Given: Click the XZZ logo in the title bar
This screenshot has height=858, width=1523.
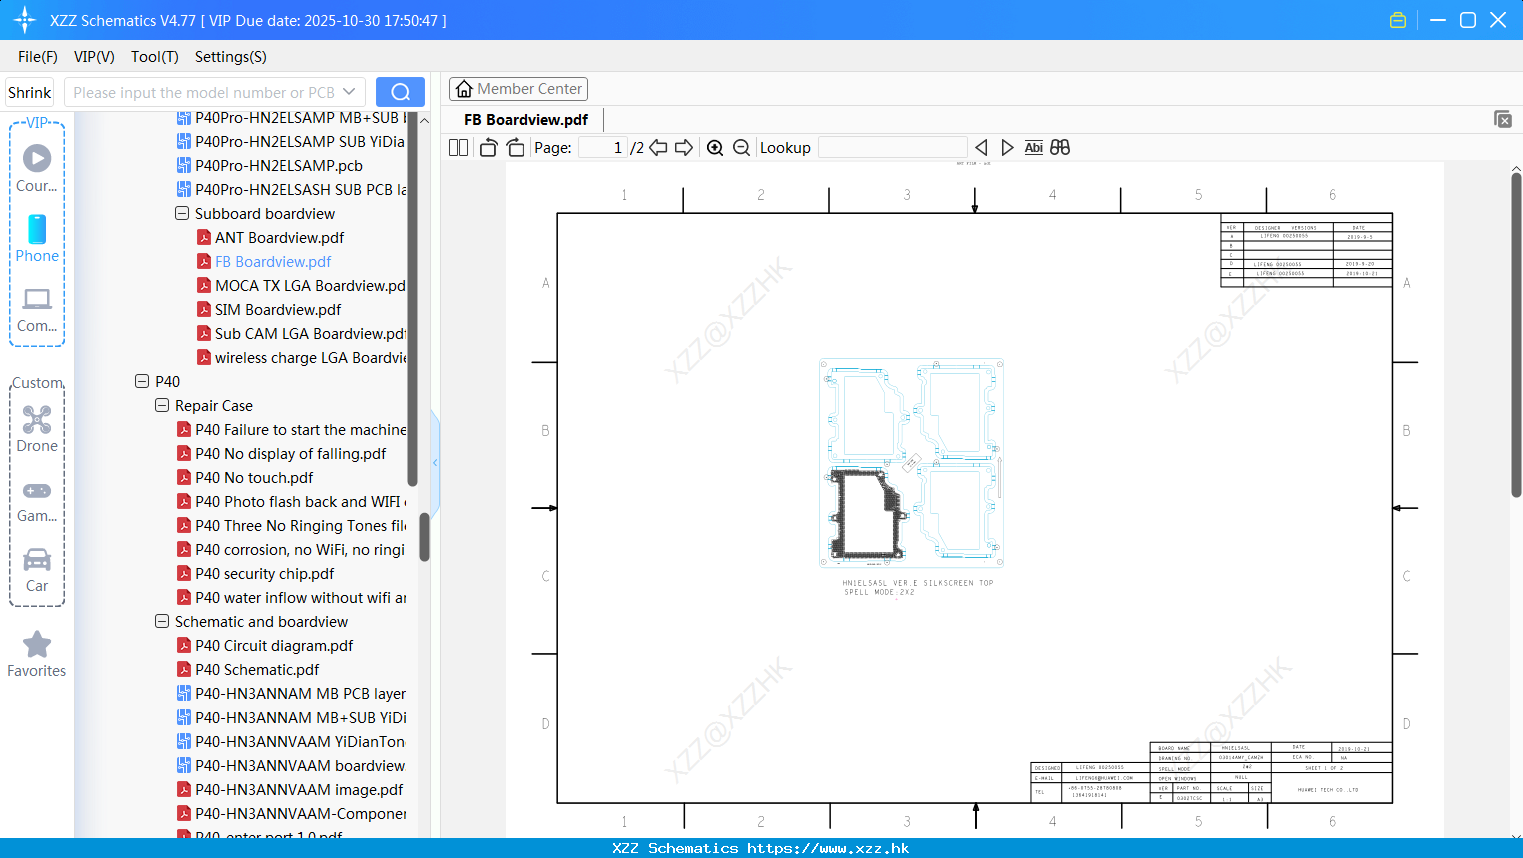Looking at the screenshot, I should tap(25, 20).
